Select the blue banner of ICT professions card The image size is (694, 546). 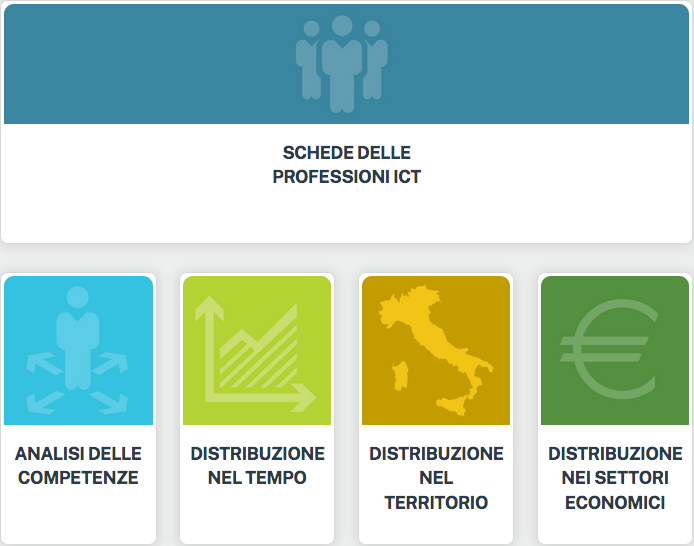(347, 64)
